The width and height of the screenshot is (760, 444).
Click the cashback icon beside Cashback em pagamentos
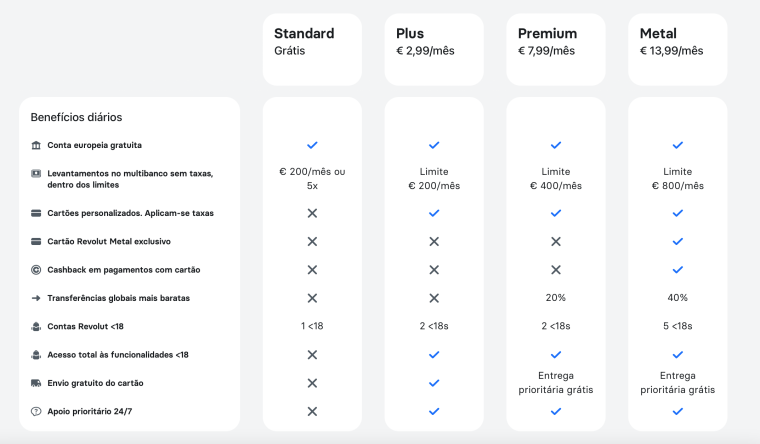(36, 269)
